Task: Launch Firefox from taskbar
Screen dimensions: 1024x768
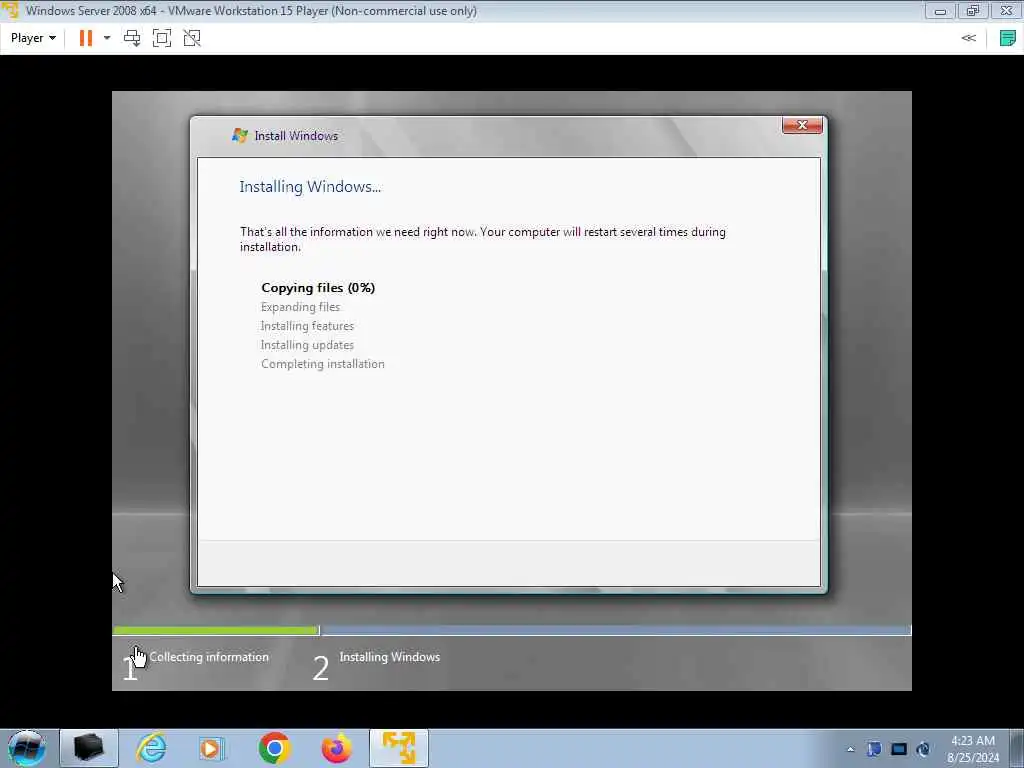Action: click(336, 748)
